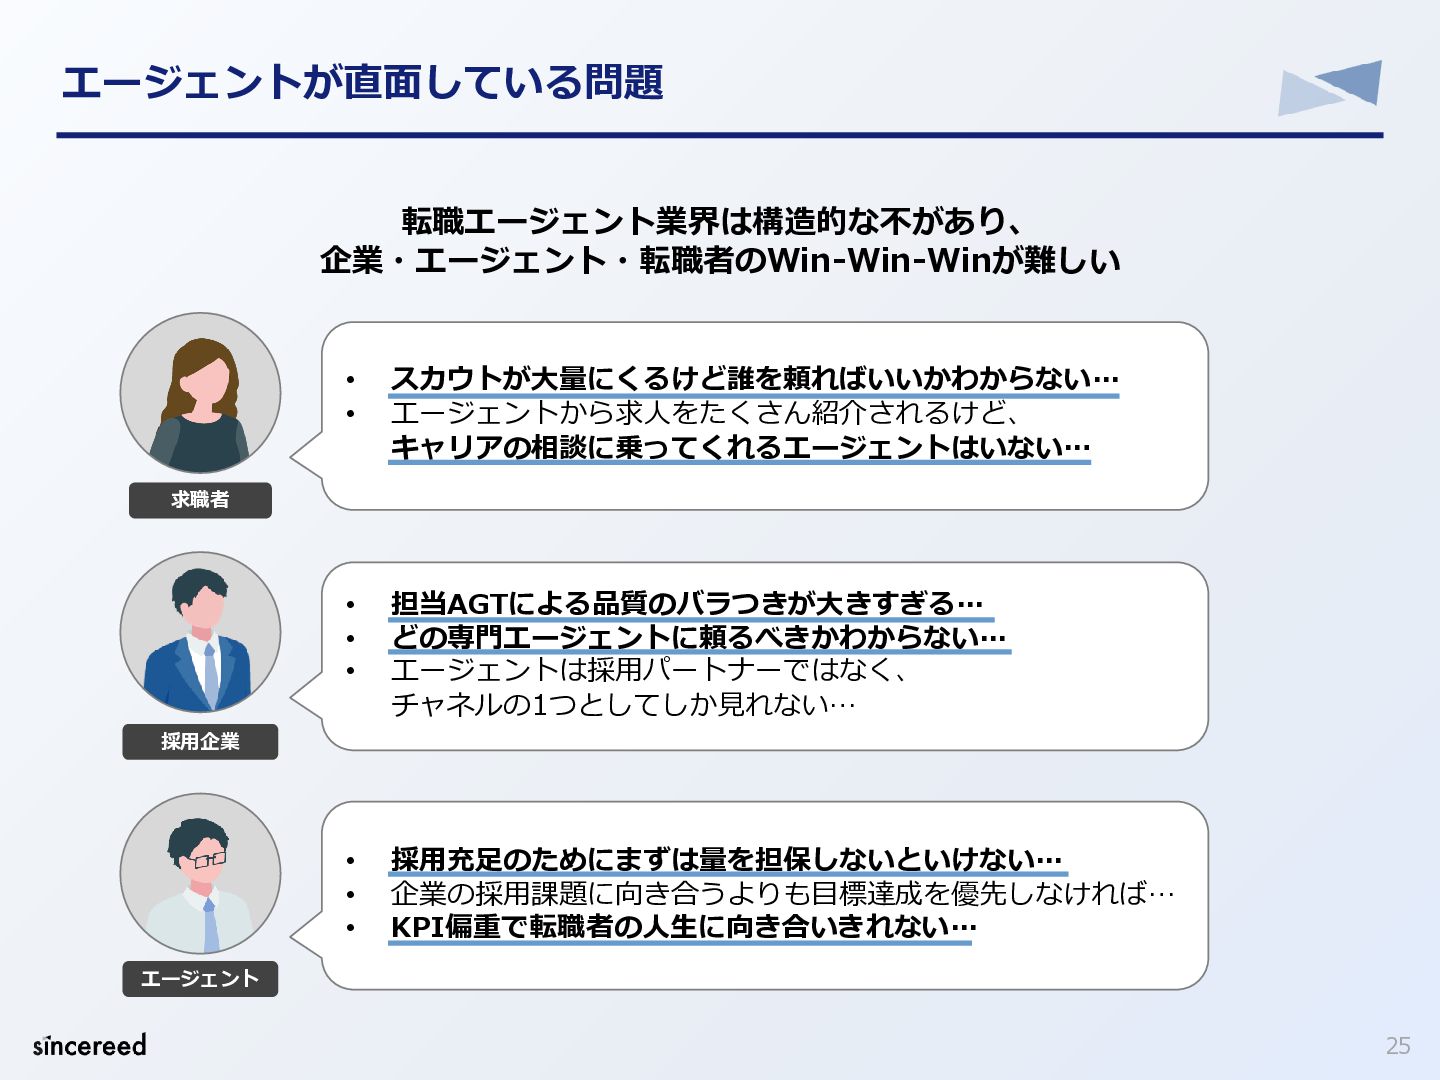Image resolution: width=1440 pixels, height=1080 pixels.
Task: Click the line どの専門エージェントに頼るべきか
Action: click(699, 637)
